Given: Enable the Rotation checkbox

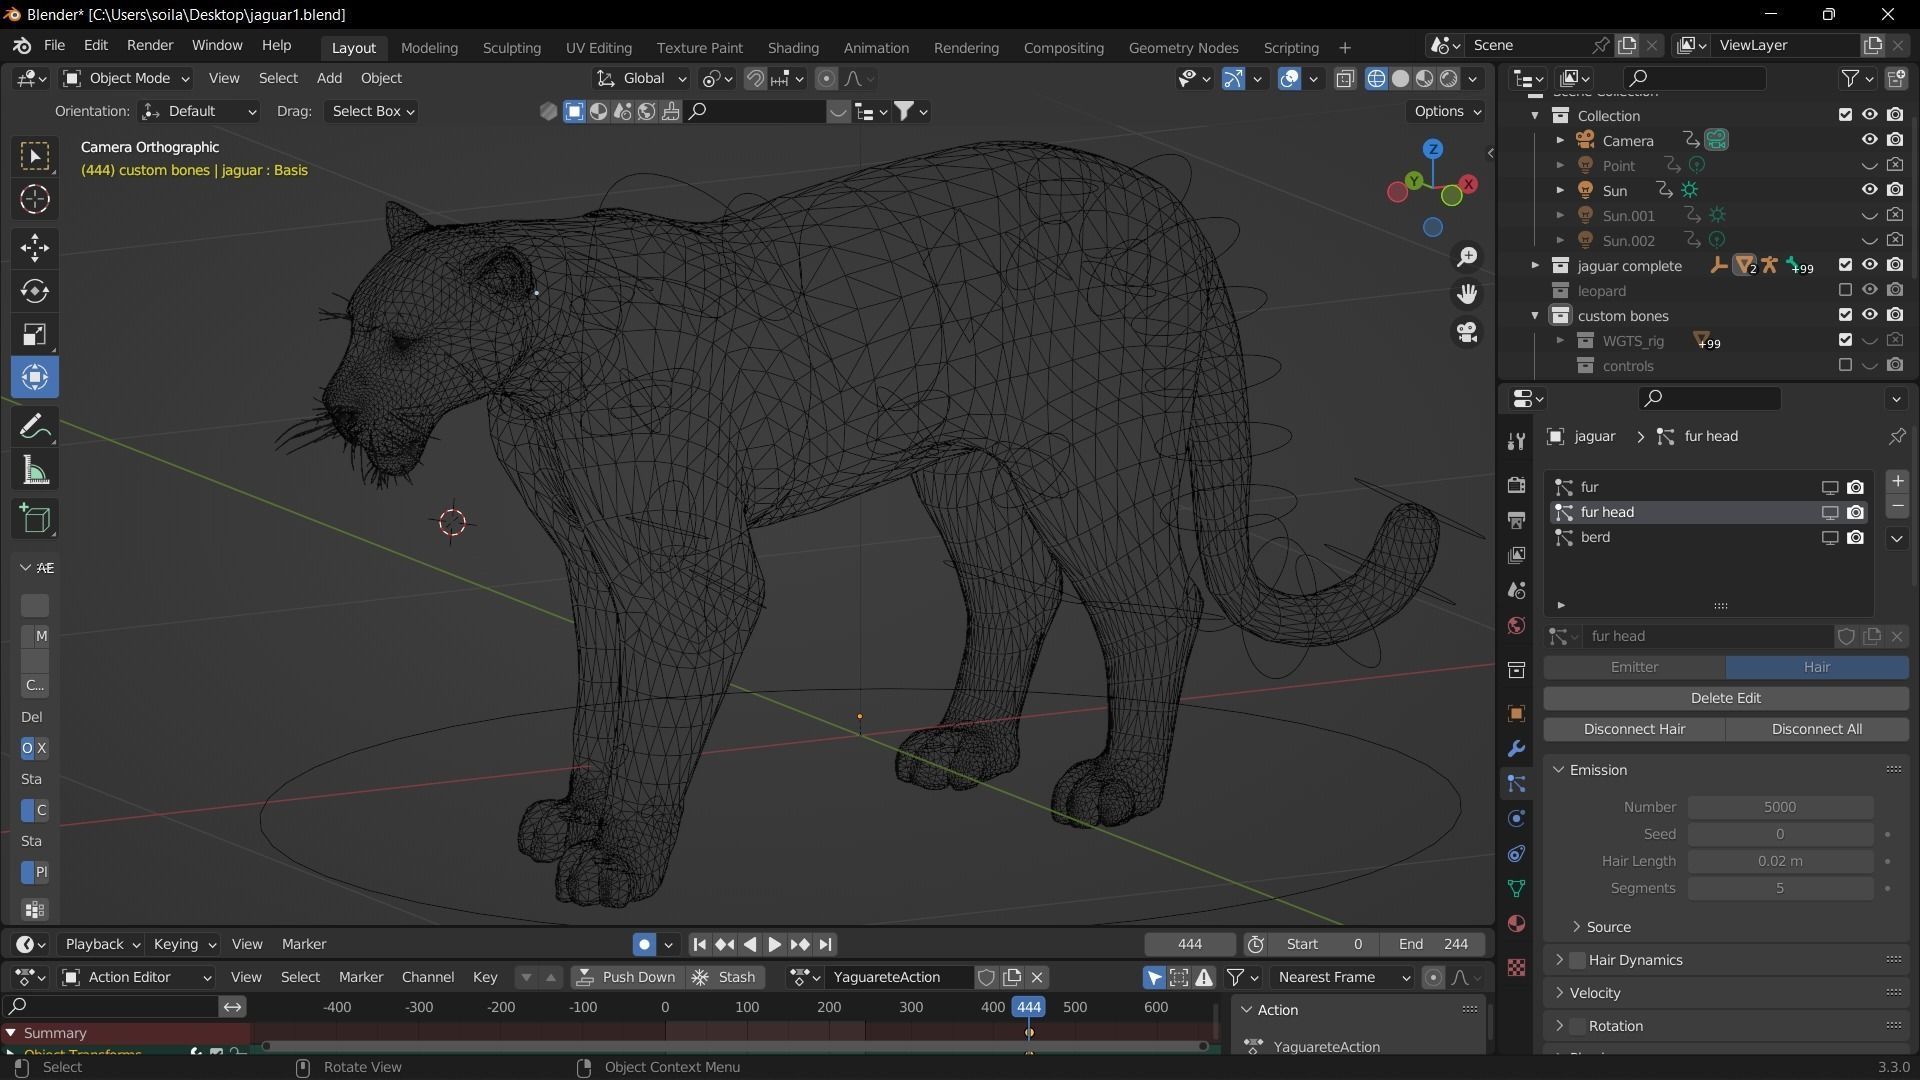Looking at the screenshot, I should [x=1577, y=1027].
